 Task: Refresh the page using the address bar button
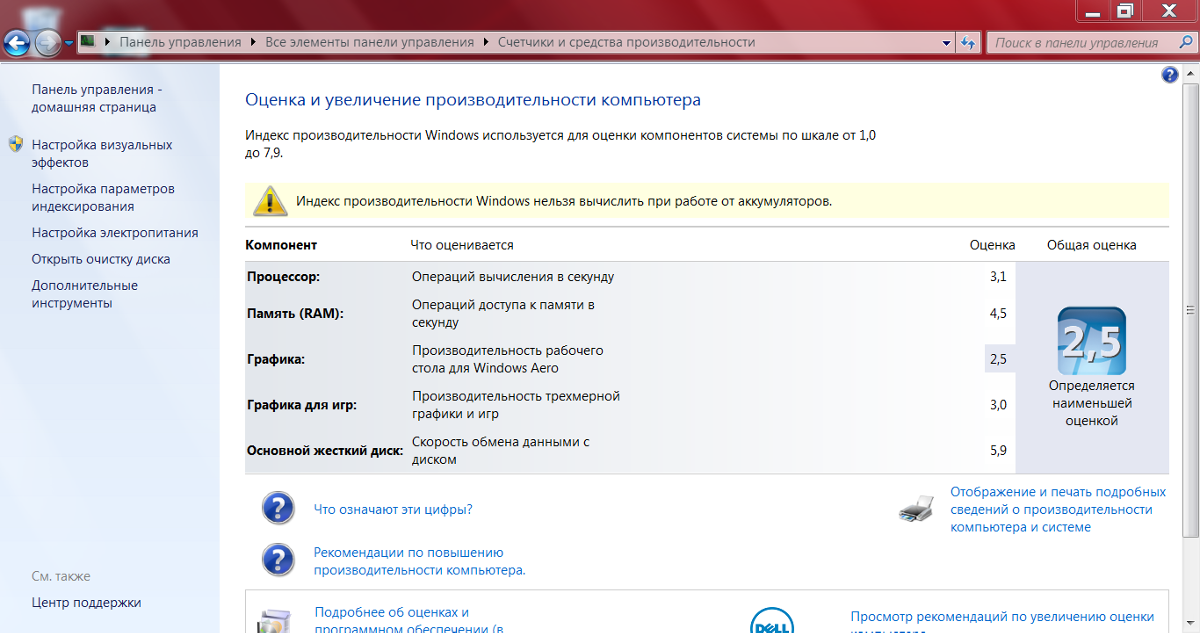(x=968, y=43)
